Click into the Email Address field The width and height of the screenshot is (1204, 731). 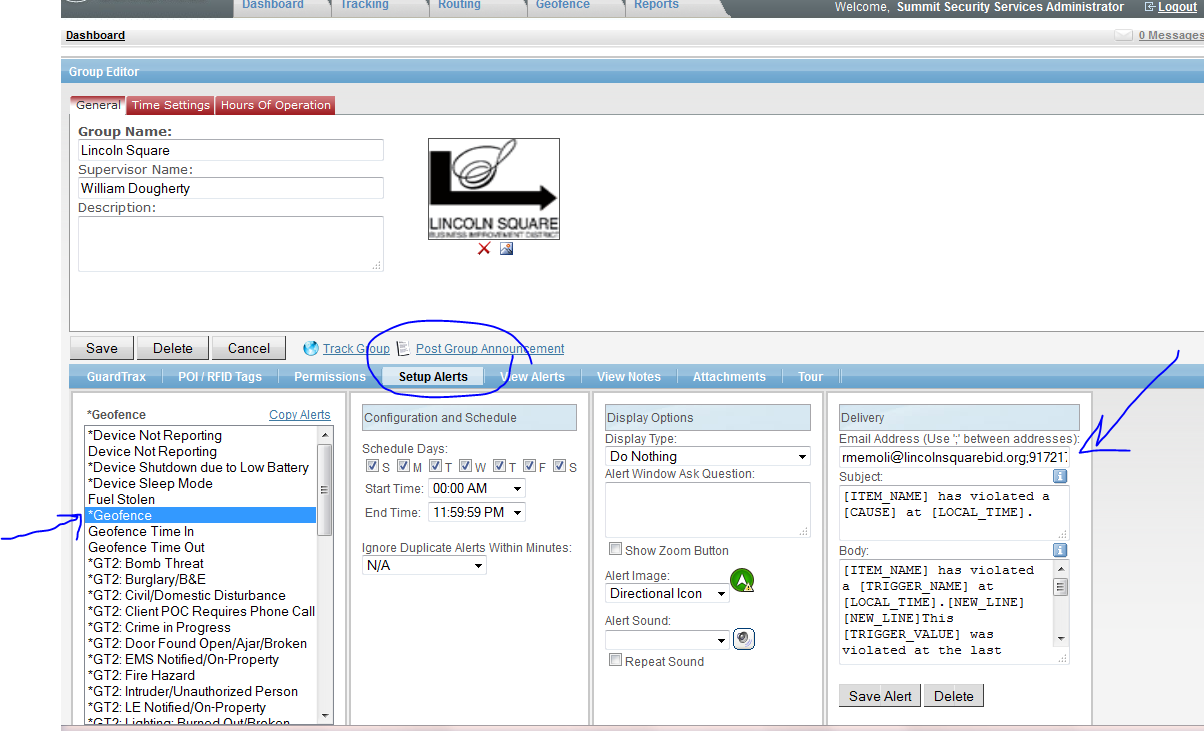coord(953,456)
